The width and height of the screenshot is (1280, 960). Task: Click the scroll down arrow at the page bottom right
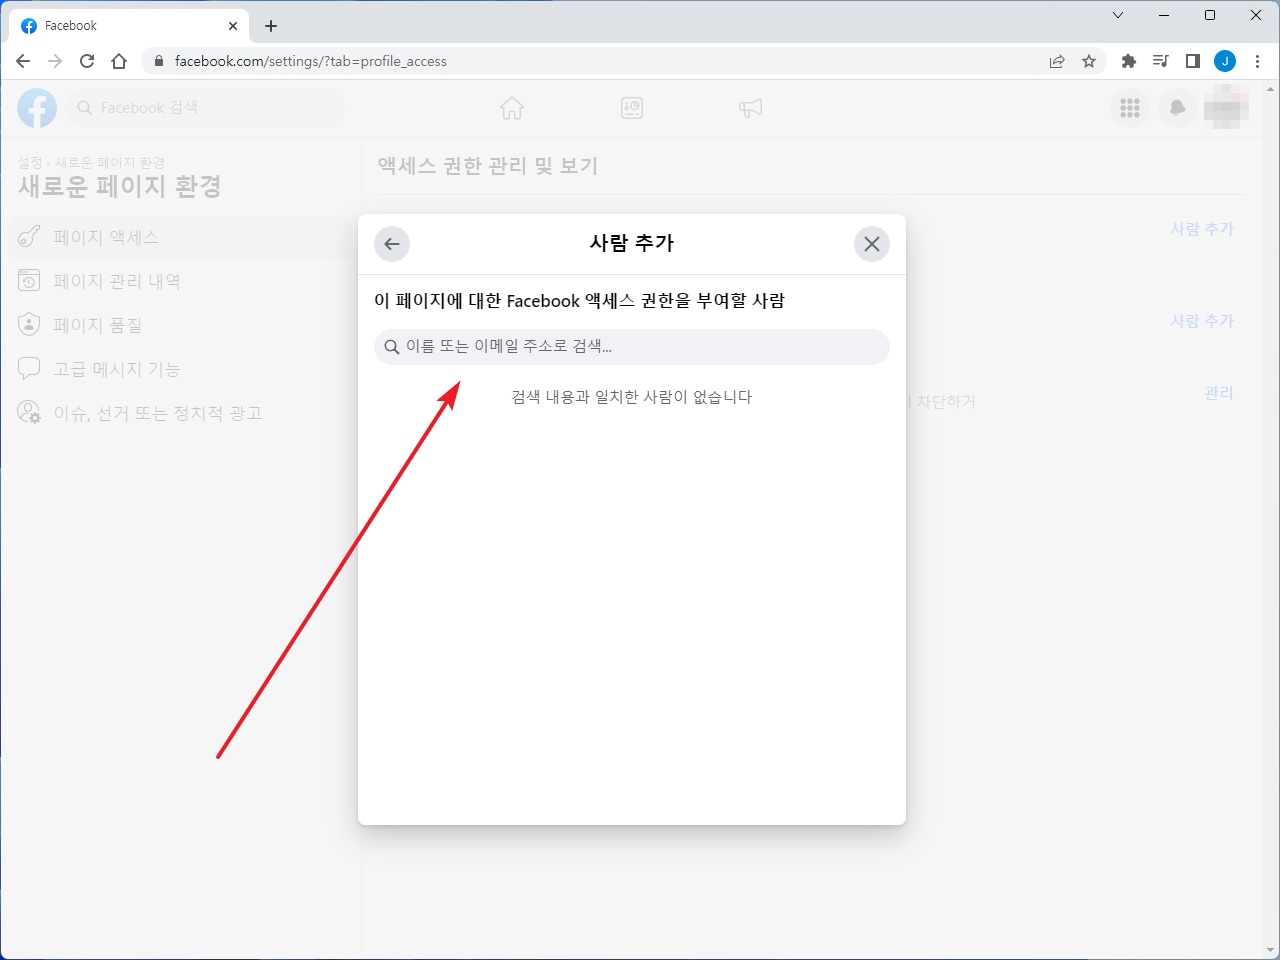1271,950
